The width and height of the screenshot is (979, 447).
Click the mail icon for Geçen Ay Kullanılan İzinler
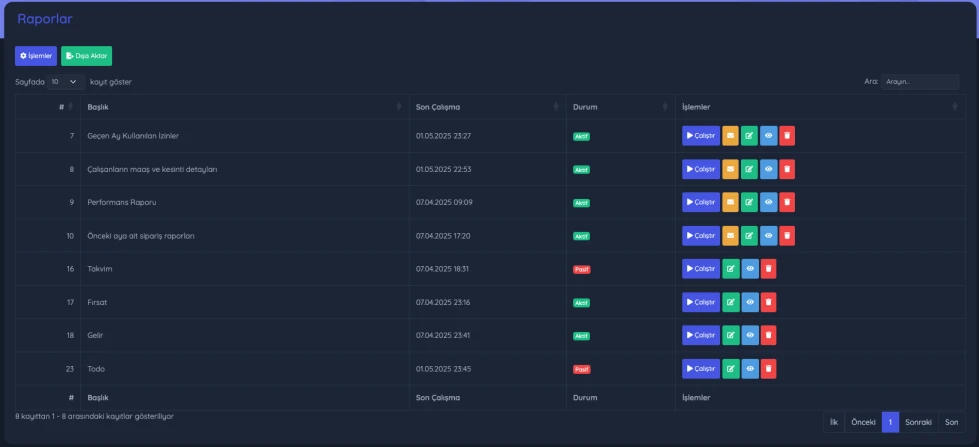click(x=730, y=135)
